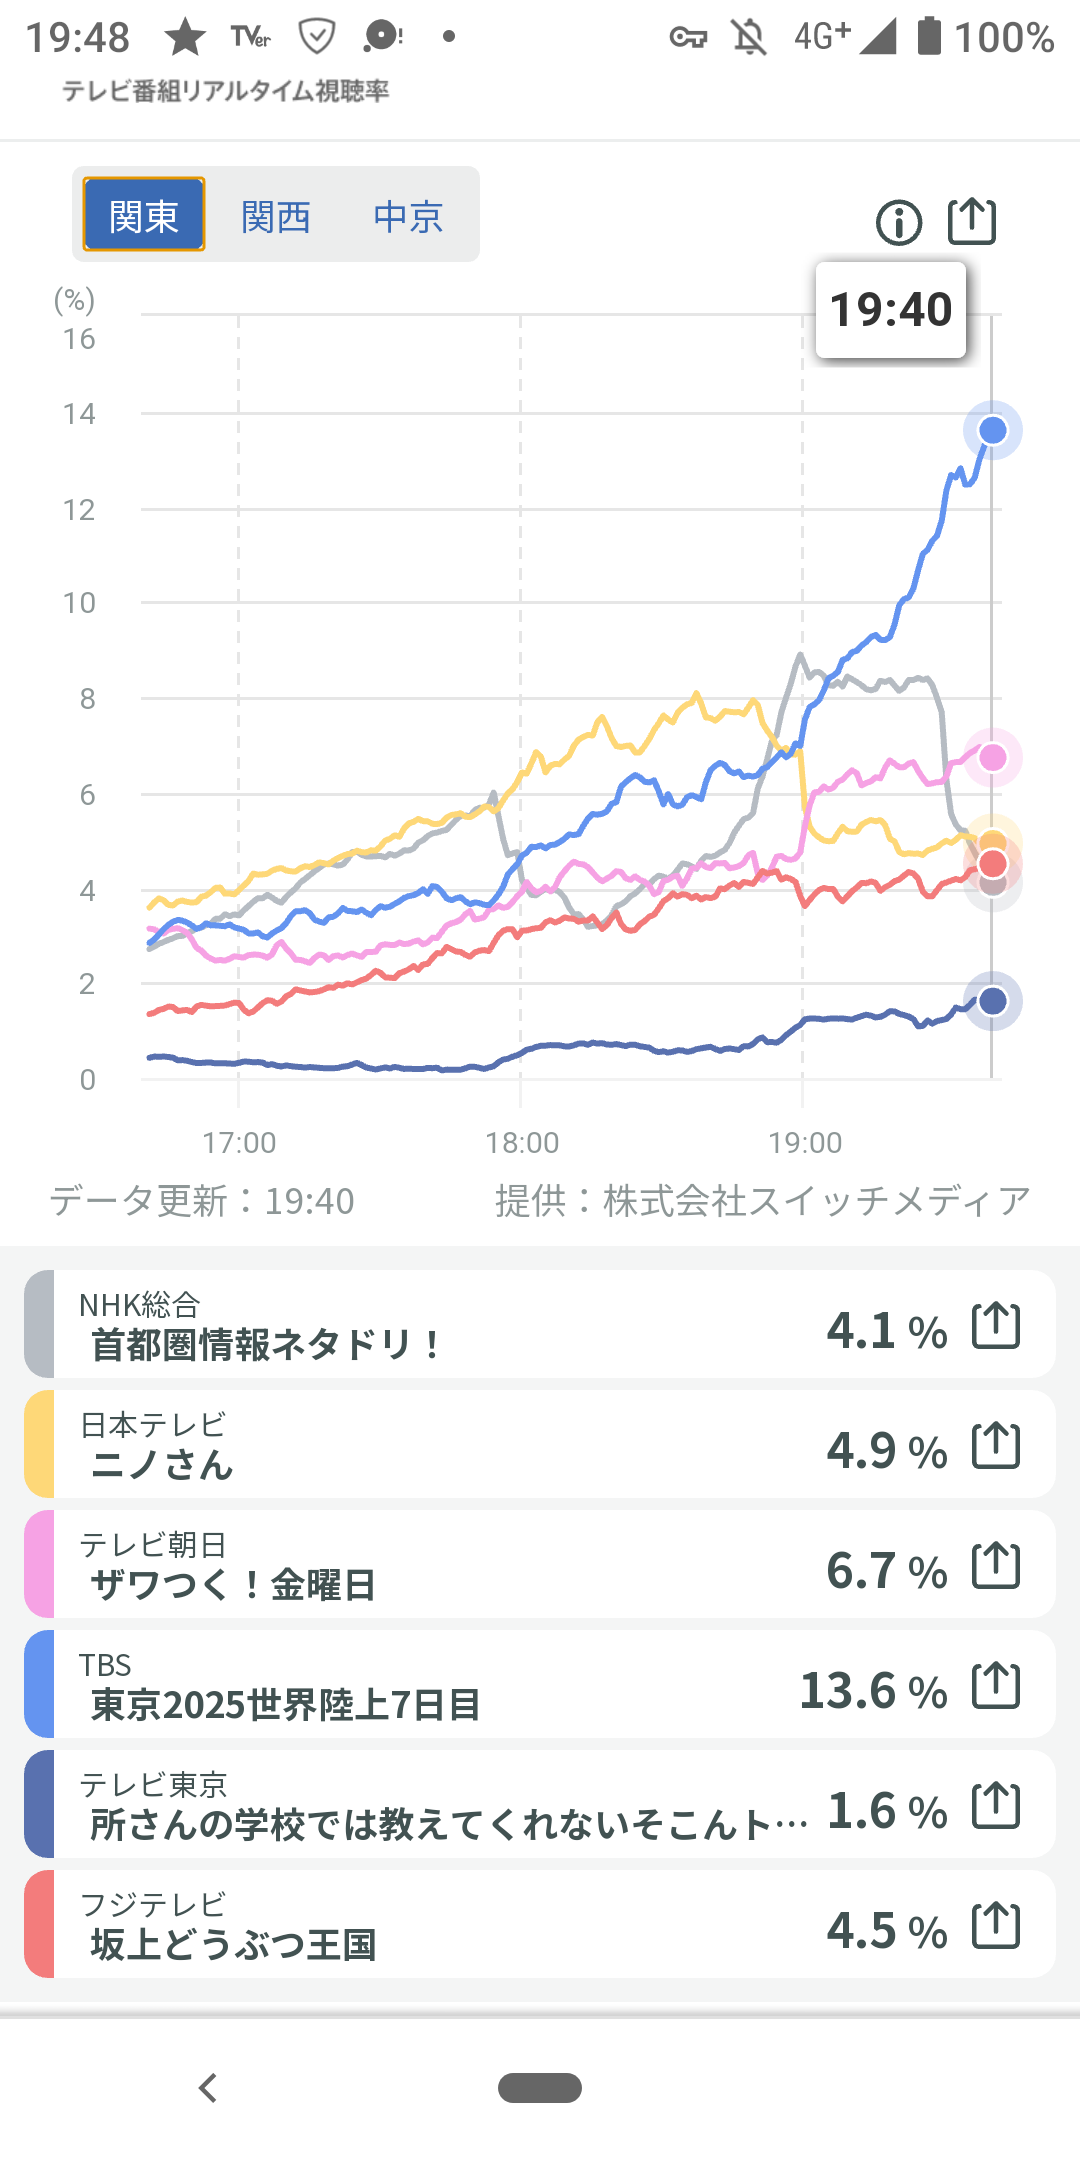This screenshot has width=1080, height=2160.
Task: Tap the pink テレビ朝日 color bar
Action: coord(39,1565)
